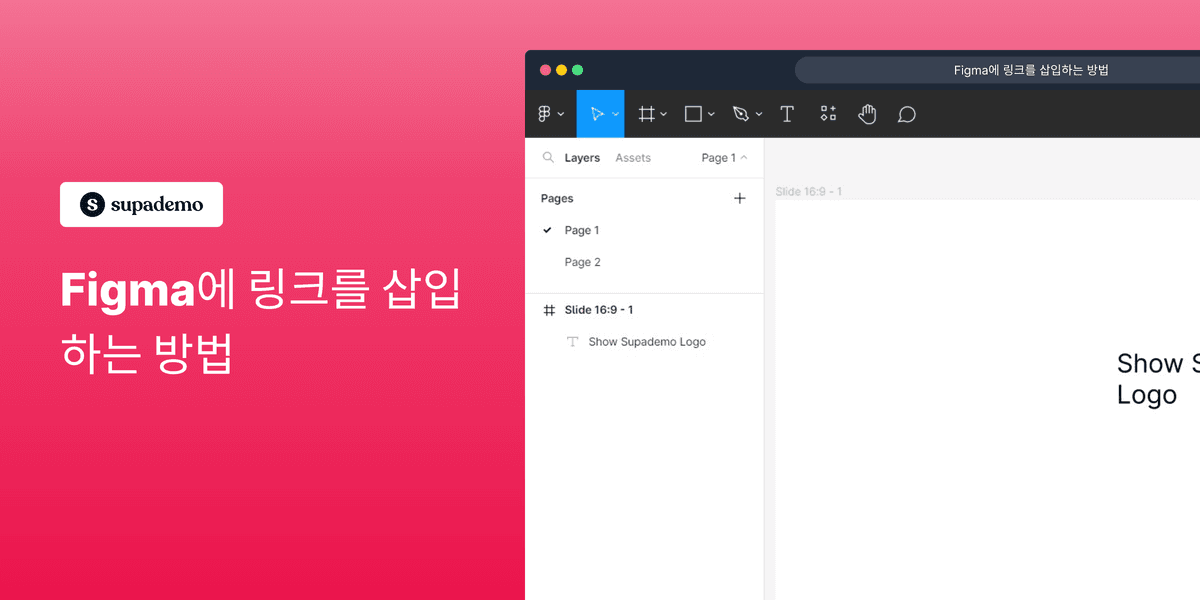Activate the Comment tool
The height and width of the screenshot is (600, 1200).
coord(906,113)
